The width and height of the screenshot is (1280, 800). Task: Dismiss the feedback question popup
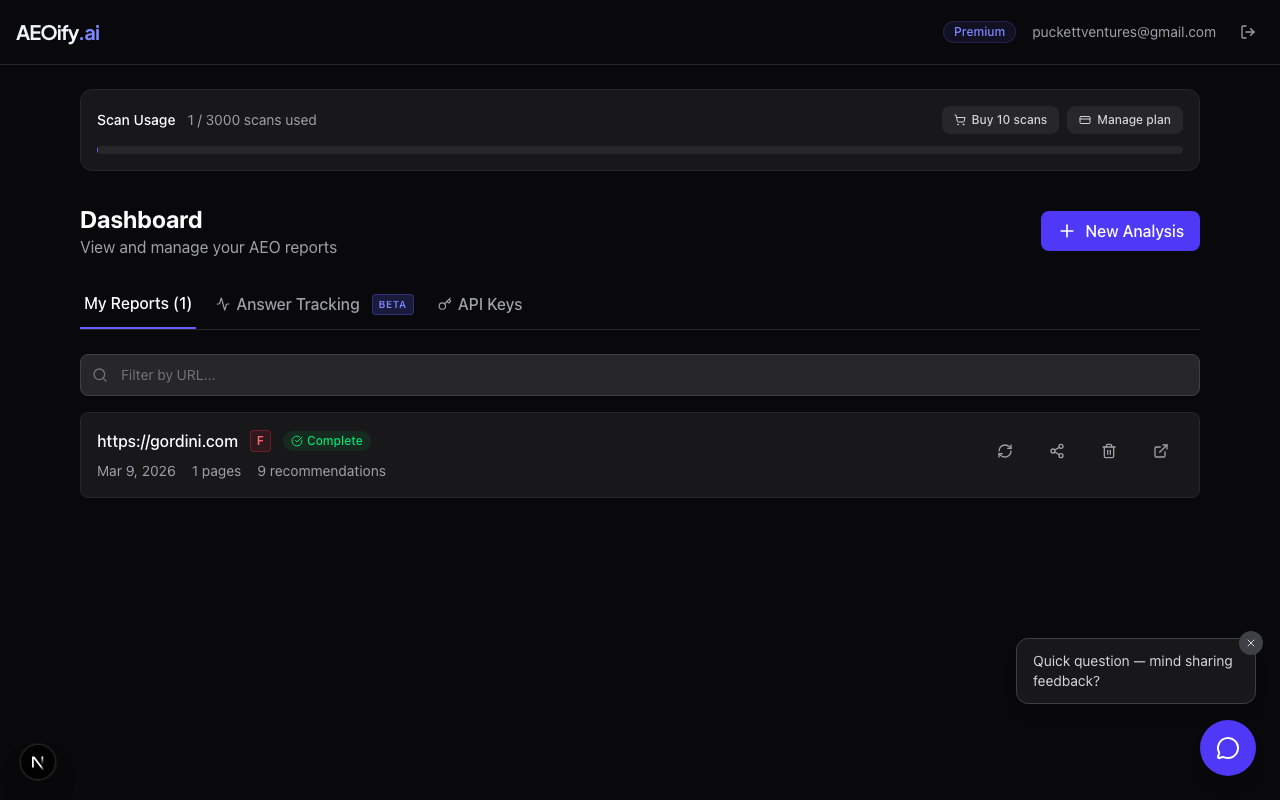pyautogui.click(x=1251, y=643)
